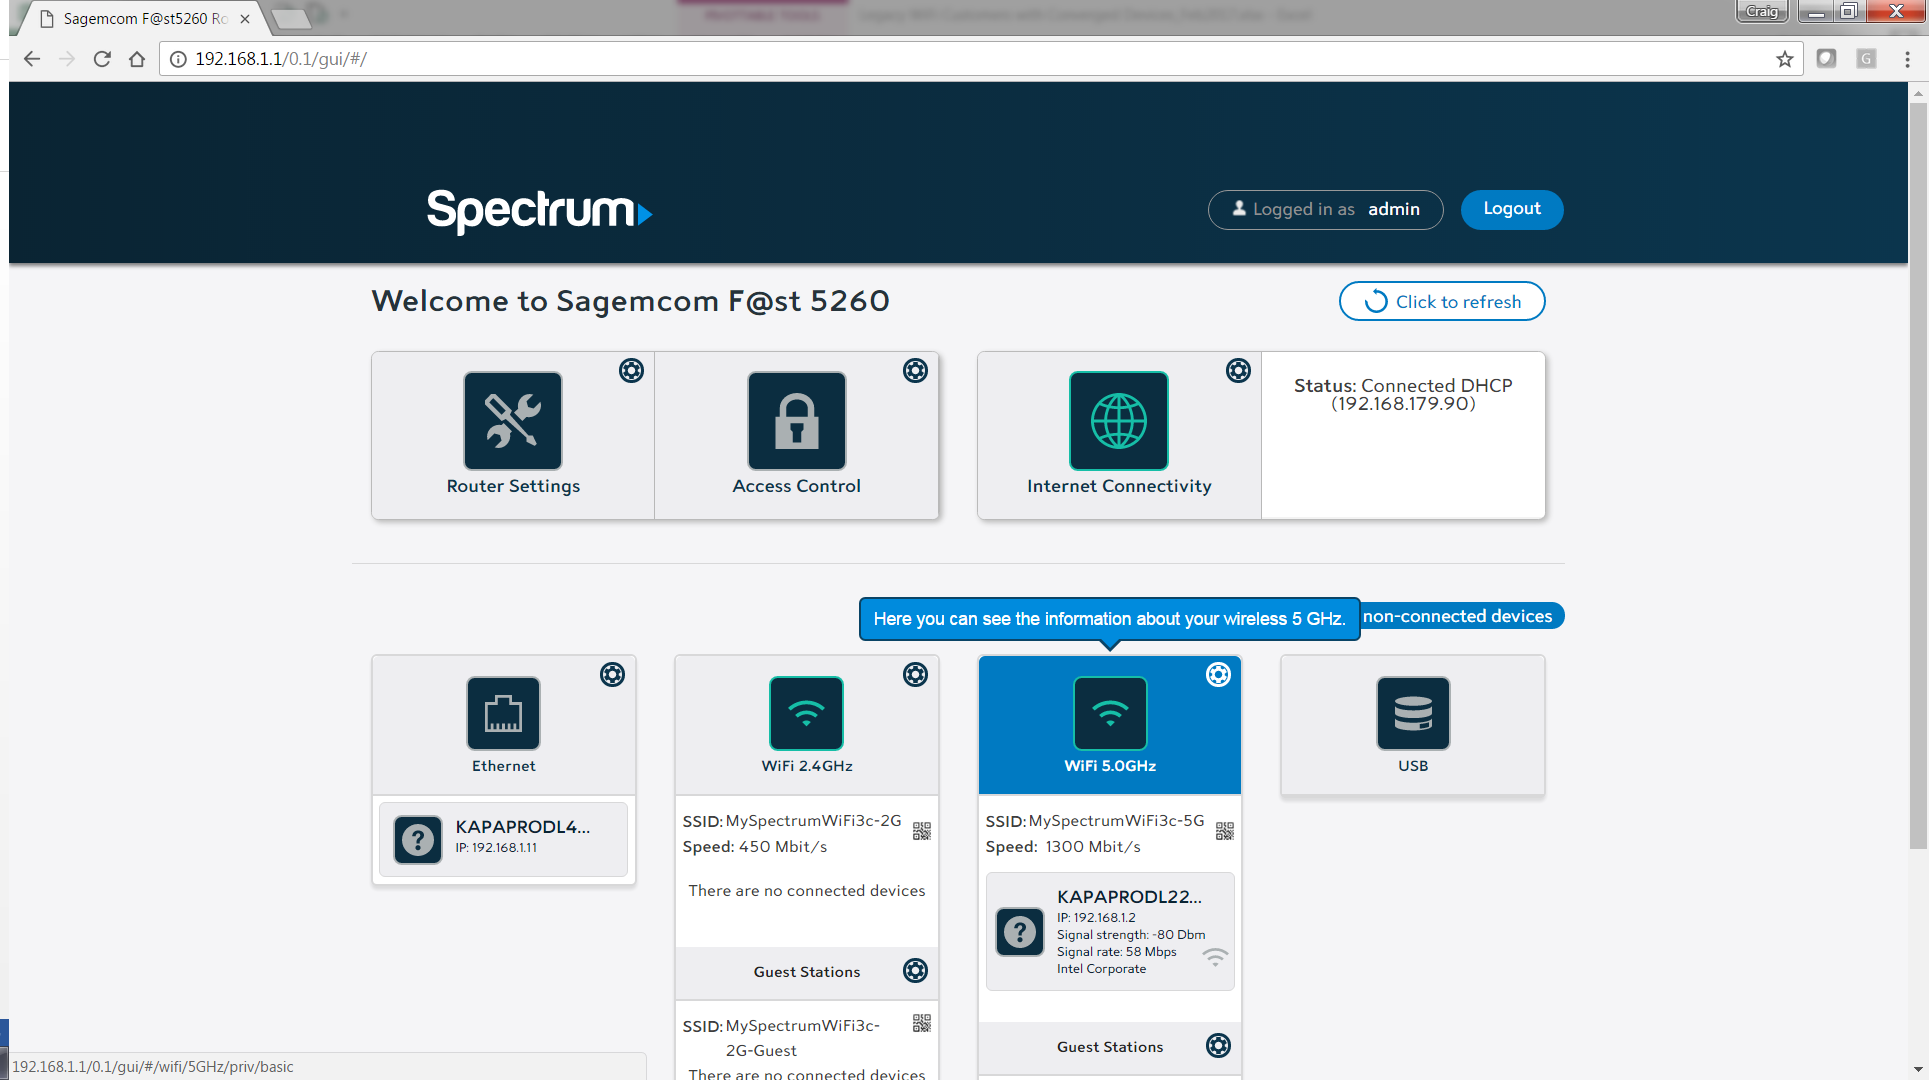Open the WiFi 5.0GHz icon

[x=1110, y=713]
